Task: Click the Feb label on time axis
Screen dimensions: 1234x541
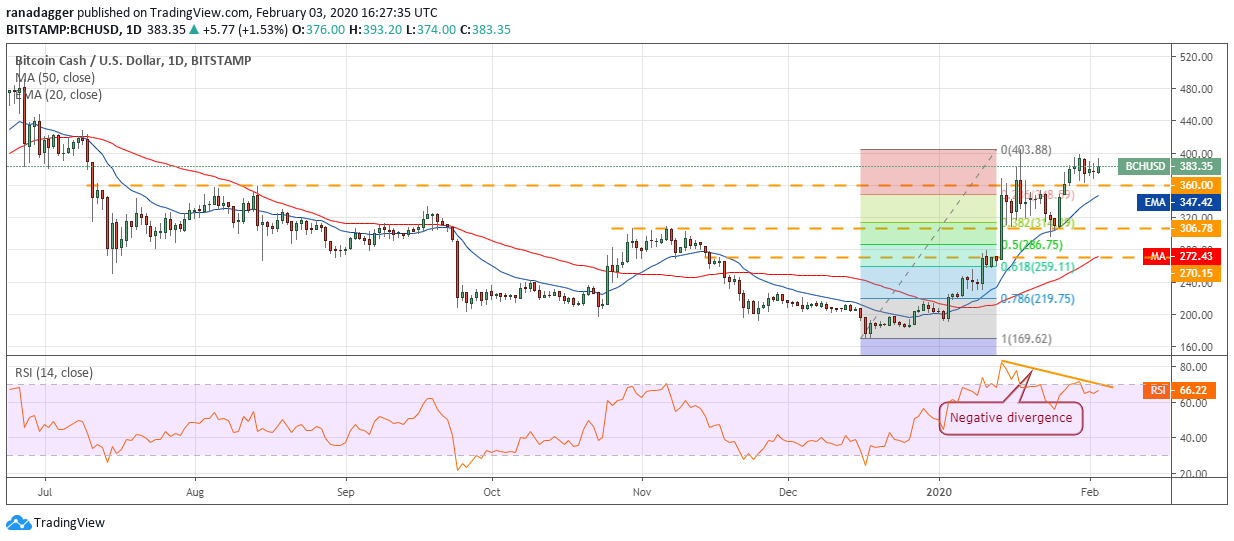Action: [1091, 492]
